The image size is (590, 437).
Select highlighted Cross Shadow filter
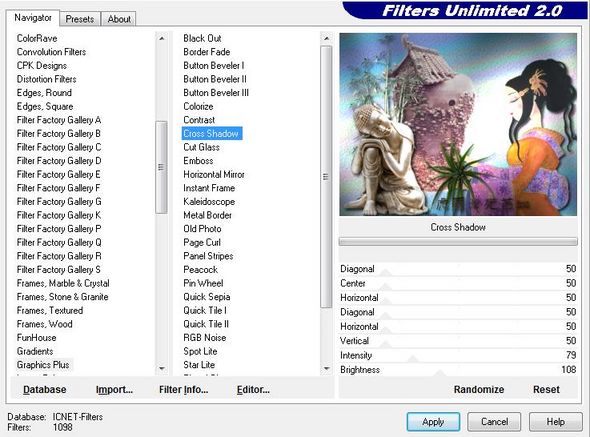pos(211,134)
